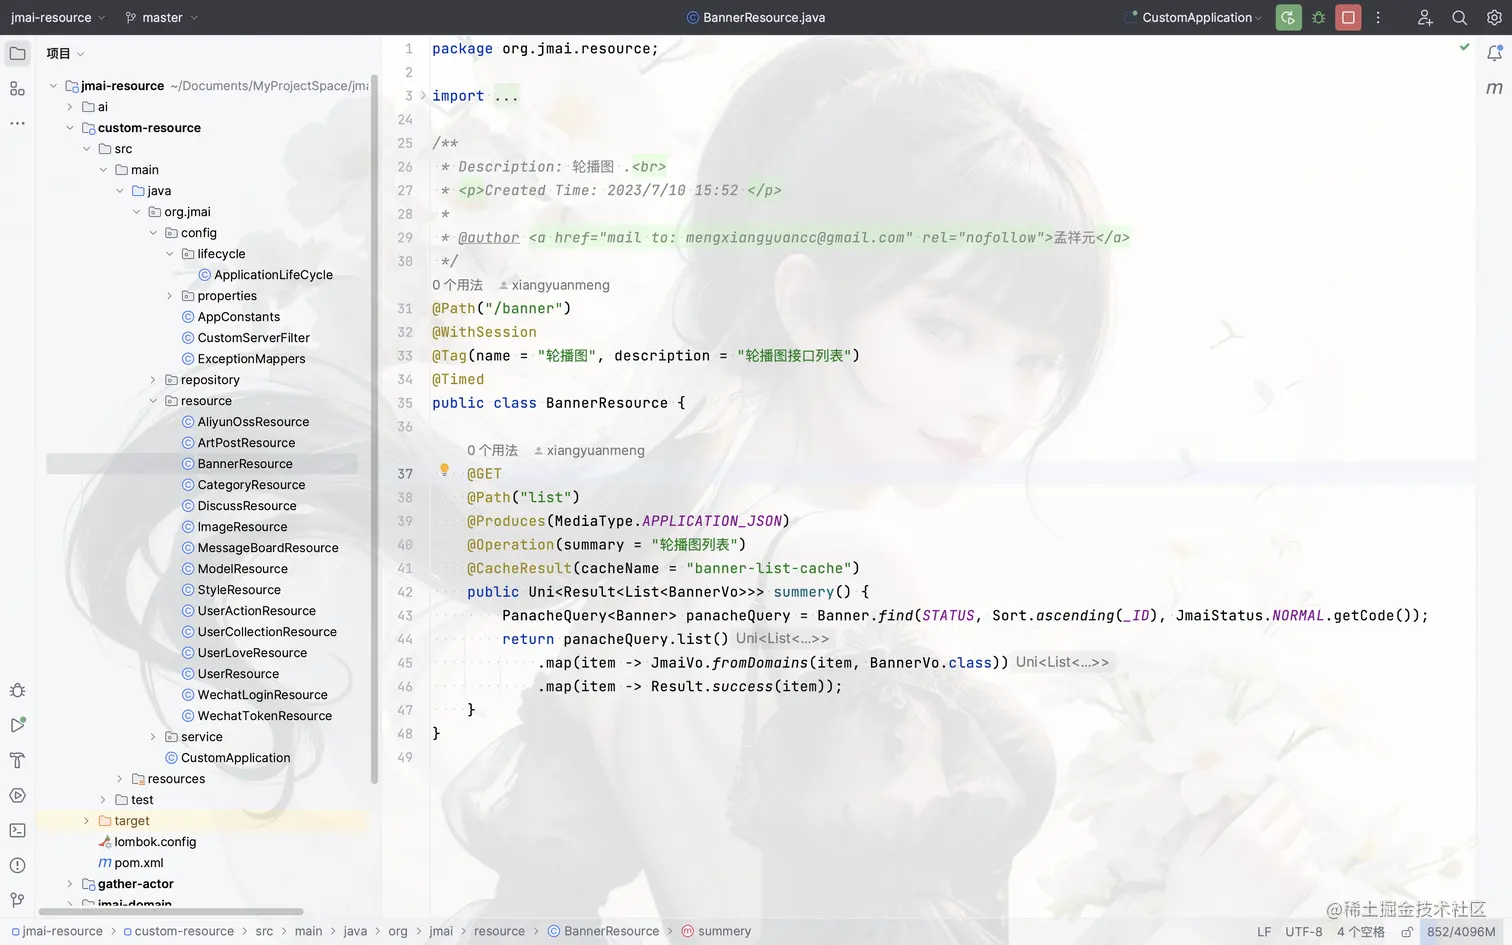Collapse the lifecycle package
This screenshot has height=945, width=1512.
point(170,254)
